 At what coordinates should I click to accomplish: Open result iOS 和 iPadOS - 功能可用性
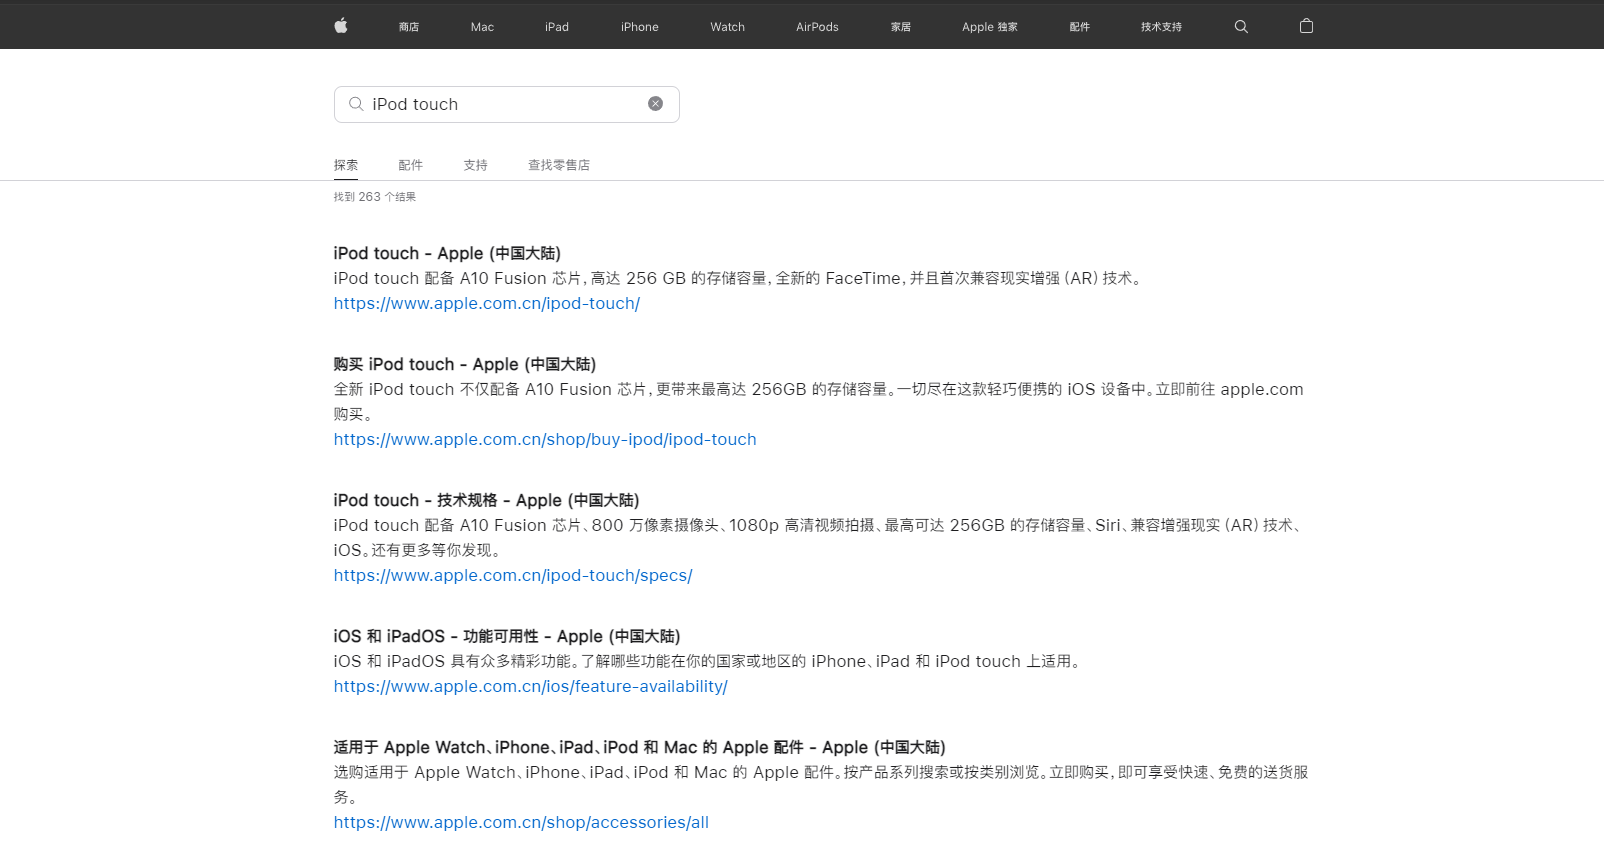pyautogui.click(x=507, y=636)
